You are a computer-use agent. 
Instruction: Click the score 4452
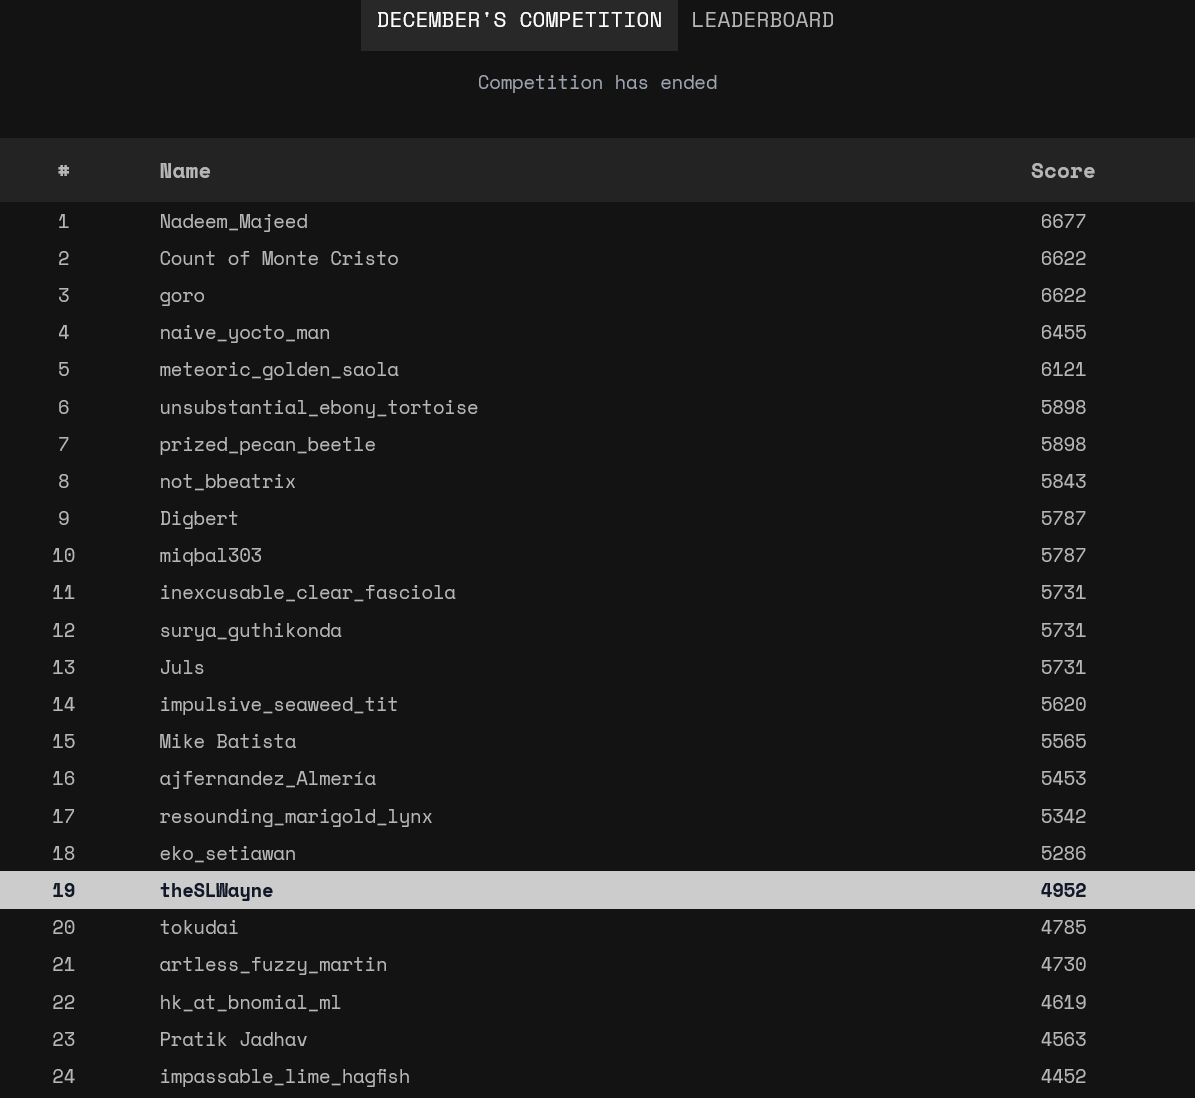point(1063,1077)
